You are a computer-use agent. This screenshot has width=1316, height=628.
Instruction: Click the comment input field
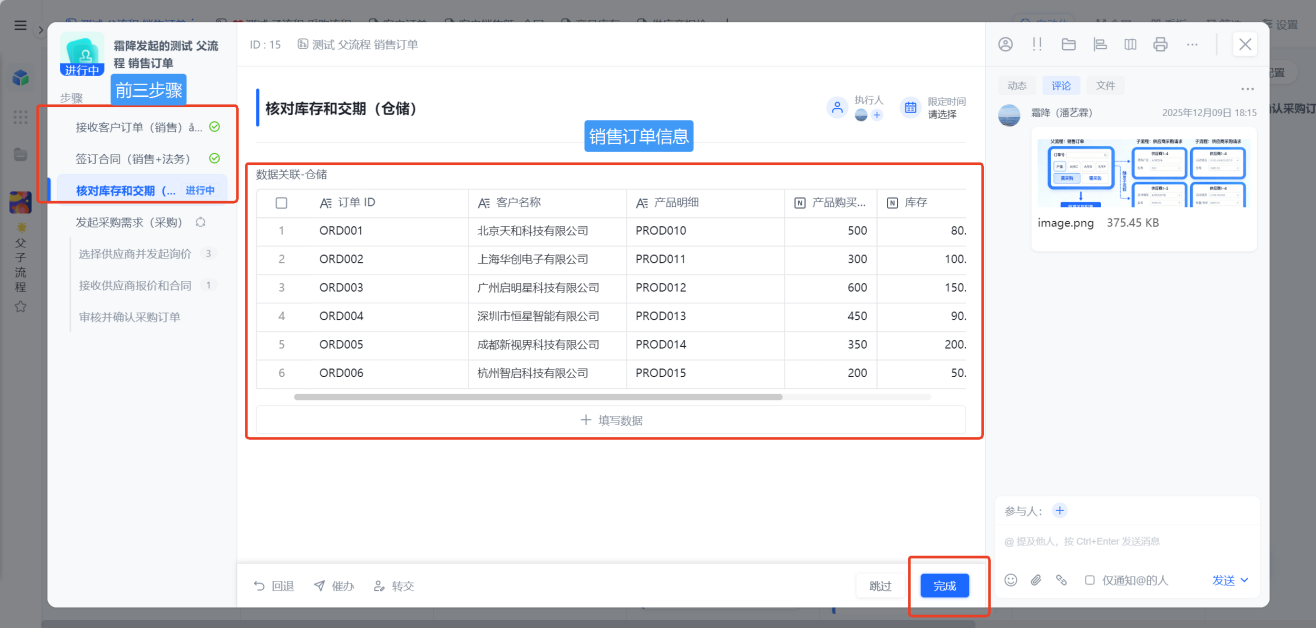tap(1127, 541)
